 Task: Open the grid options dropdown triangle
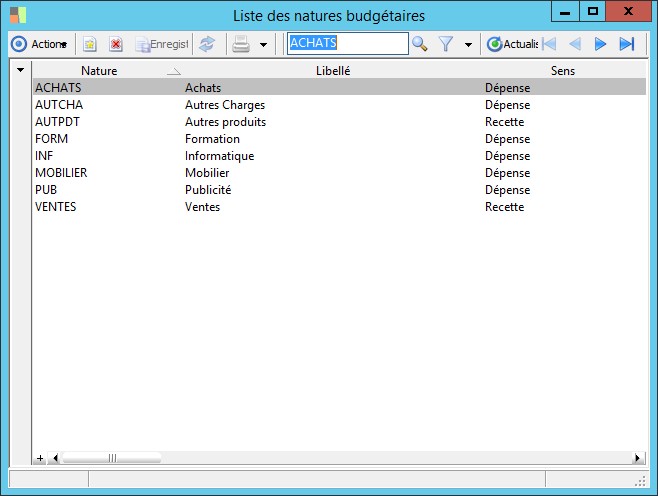(20, 70)
